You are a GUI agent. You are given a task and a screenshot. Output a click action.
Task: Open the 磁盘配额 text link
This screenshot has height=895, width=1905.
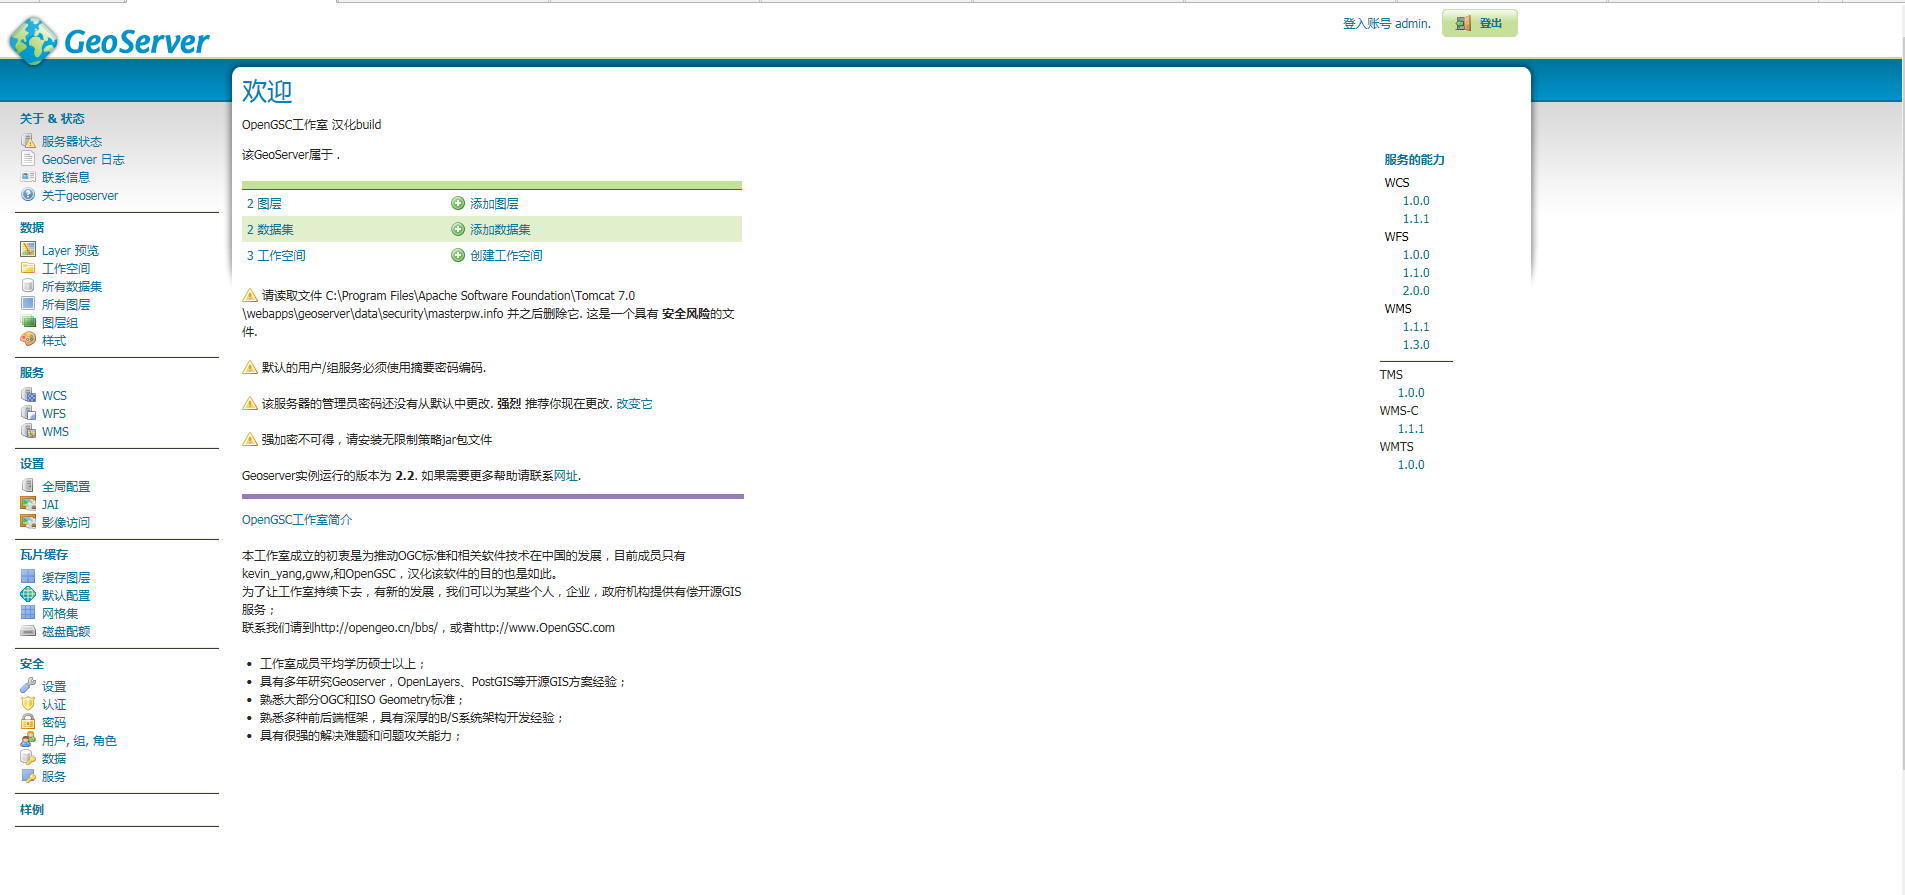click(66, 632)
